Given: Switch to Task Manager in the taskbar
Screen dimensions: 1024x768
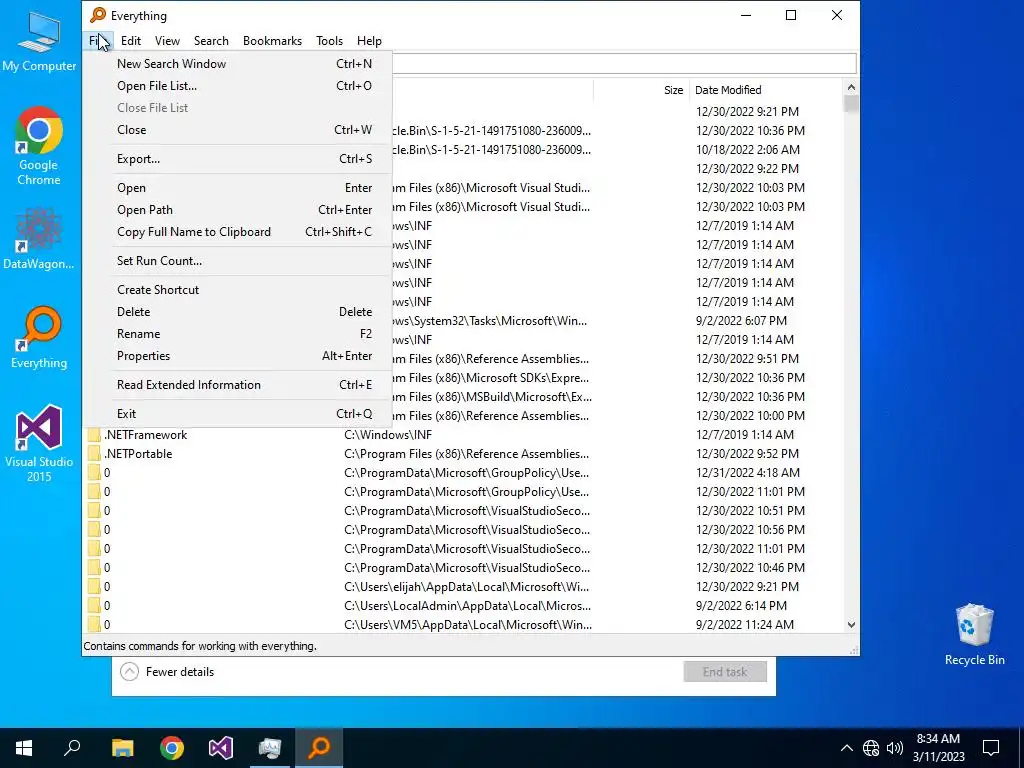Looking at the screenshot, I should coord(270,747).
